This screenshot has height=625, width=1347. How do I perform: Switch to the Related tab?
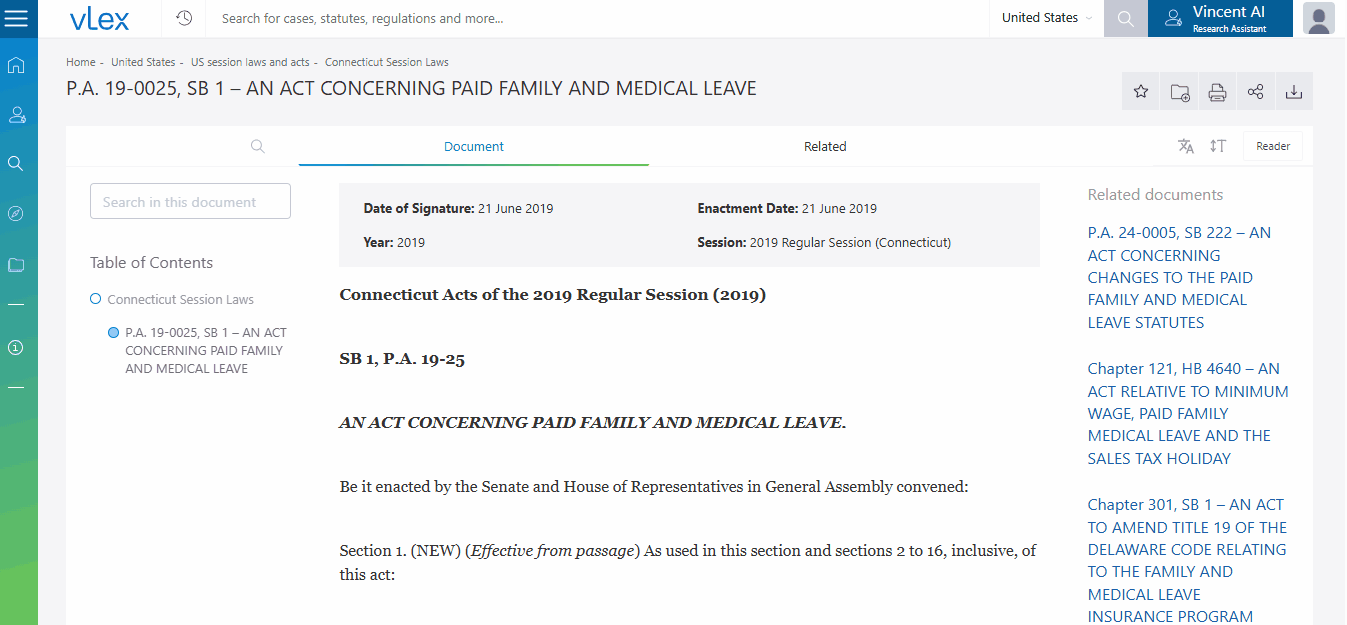[x=825, y=146]
